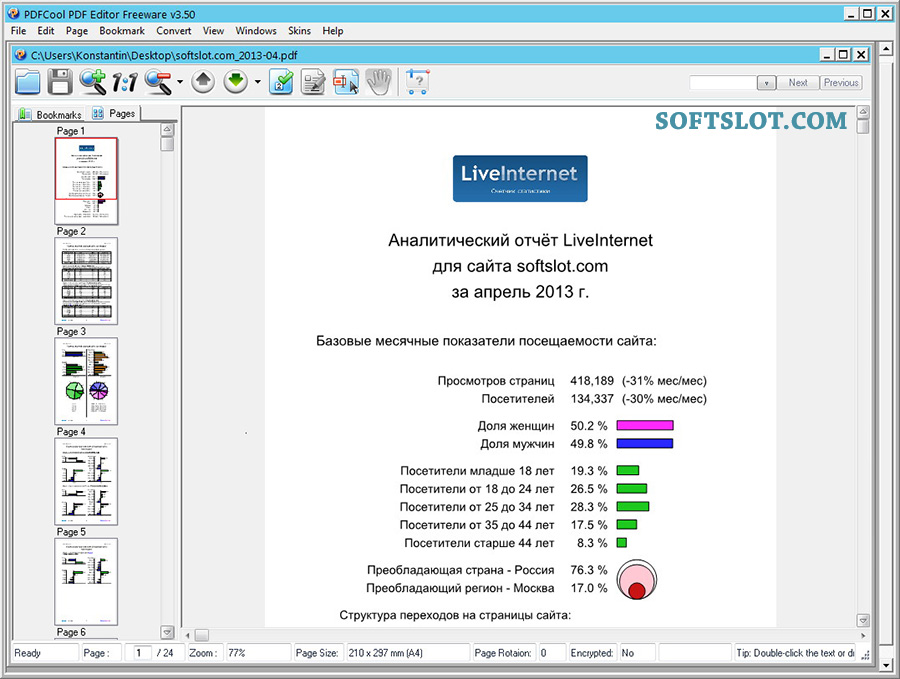Go to previous page with up arrow

pyautogui.click(x=203, y=82)
